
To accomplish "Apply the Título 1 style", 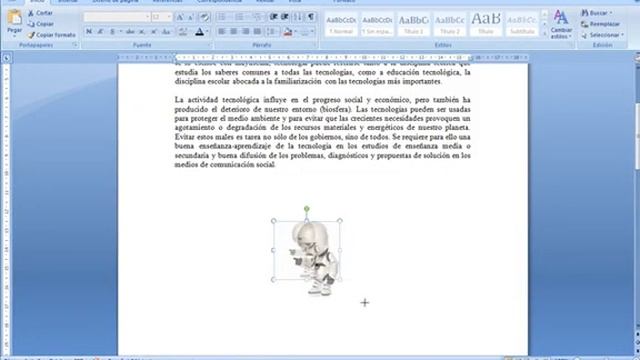I will coord(413,24).
